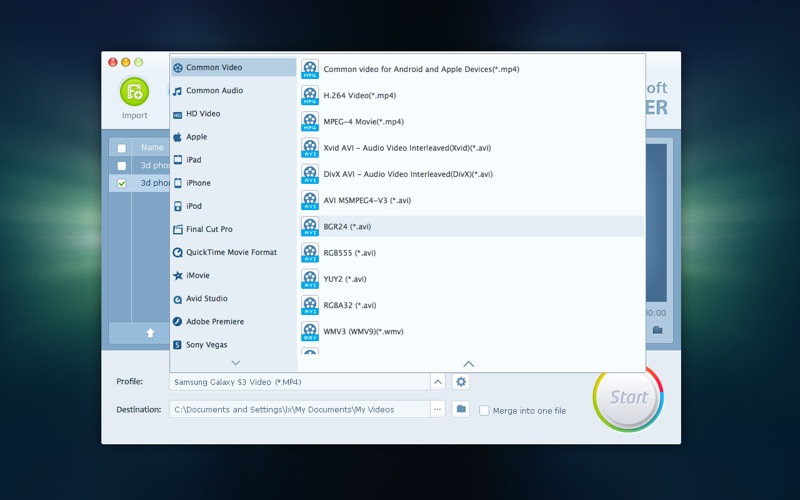Enable Merge into one file
Screen dimensions: 800x500
pos(484,411)
